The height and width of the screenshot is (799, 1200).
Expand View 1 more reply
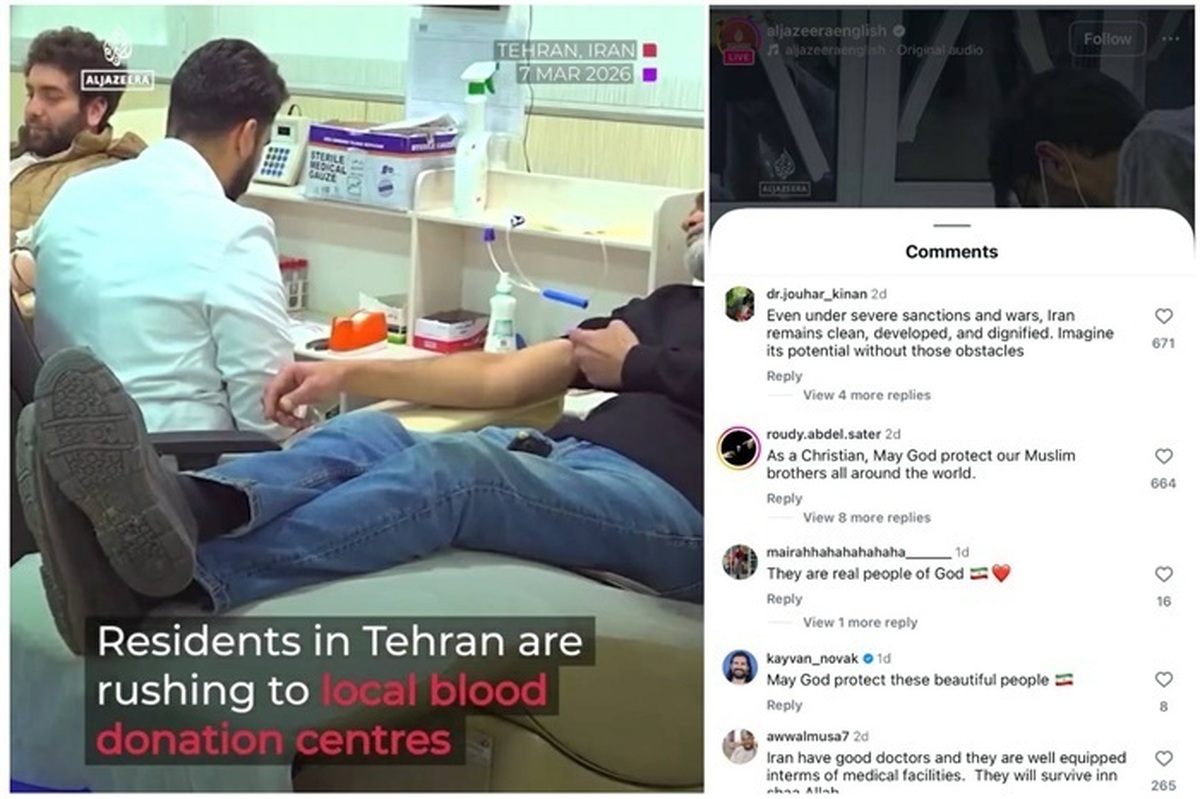[x=860, y=622]
